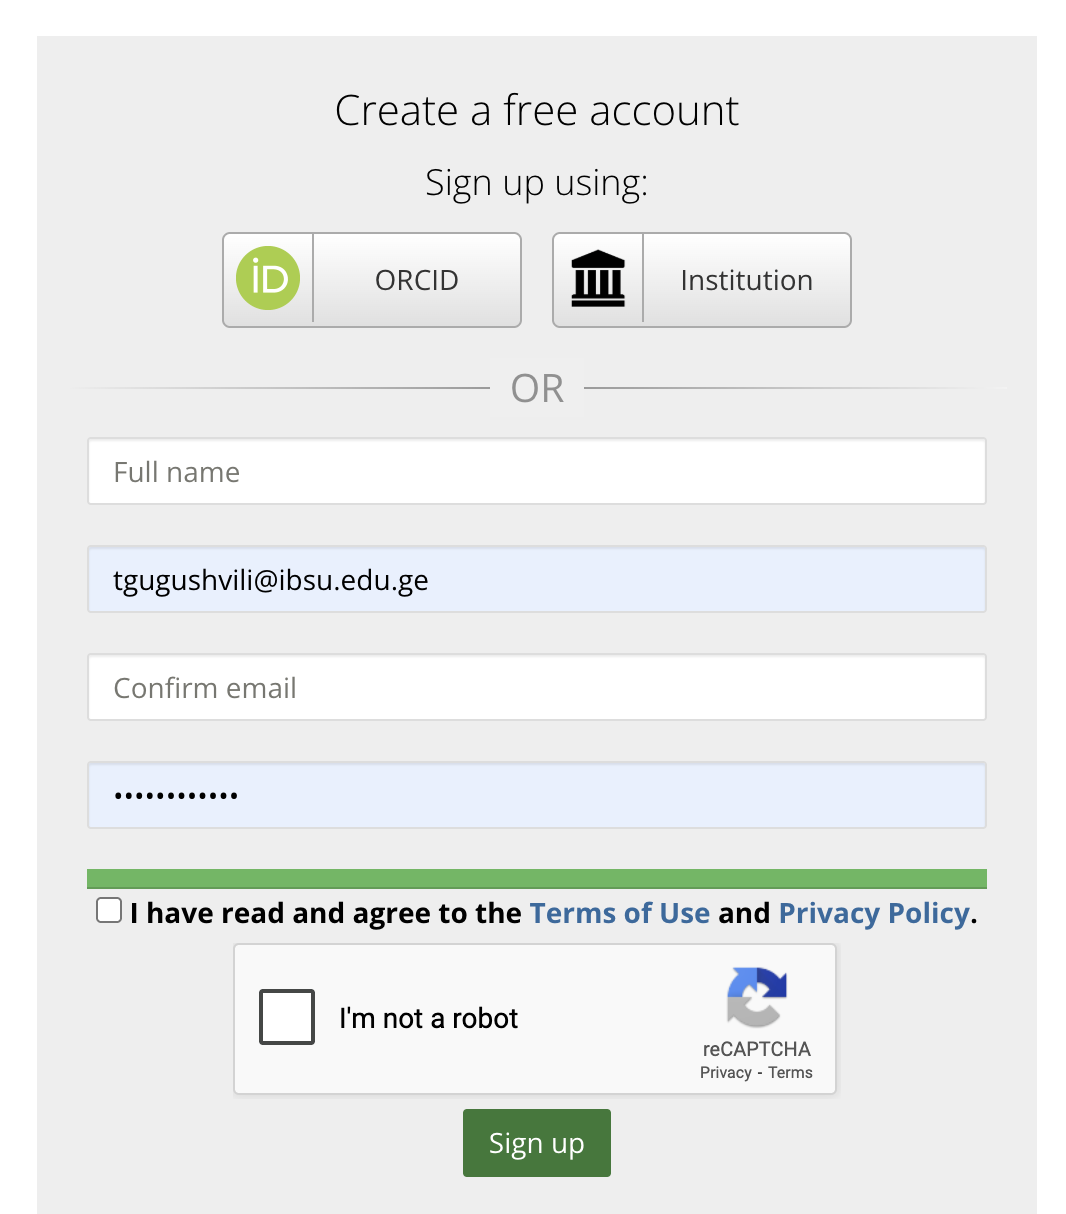
Task: Click the reCAPTCHA Terms link
Action: tap(790, 1073)
